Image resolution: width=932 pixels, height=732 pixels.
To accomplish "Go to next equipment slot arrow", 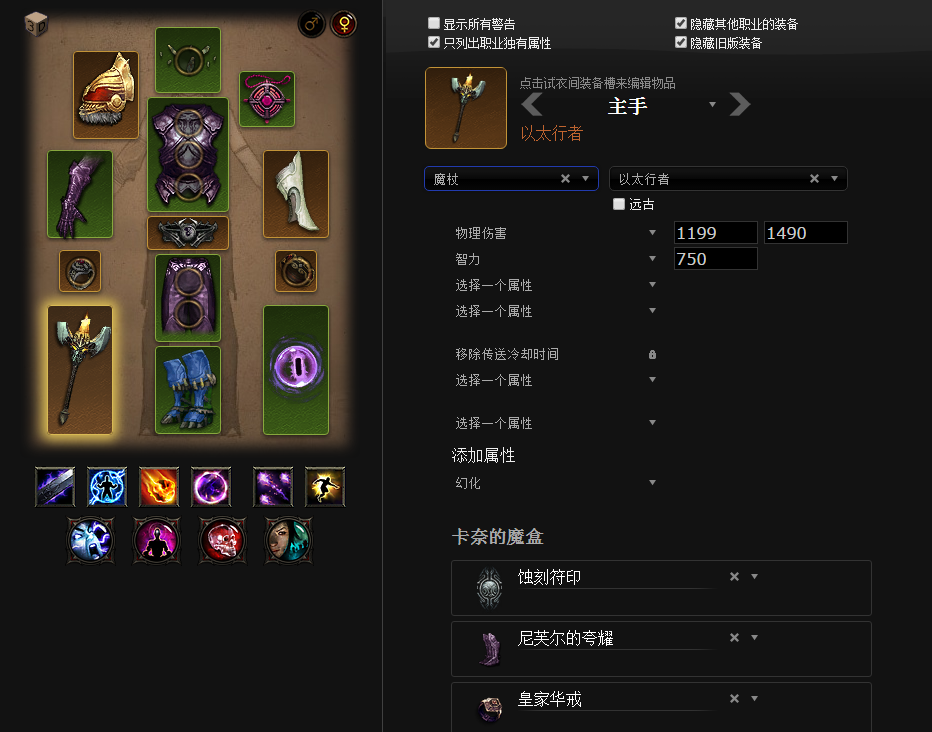I will coord(740,105).
